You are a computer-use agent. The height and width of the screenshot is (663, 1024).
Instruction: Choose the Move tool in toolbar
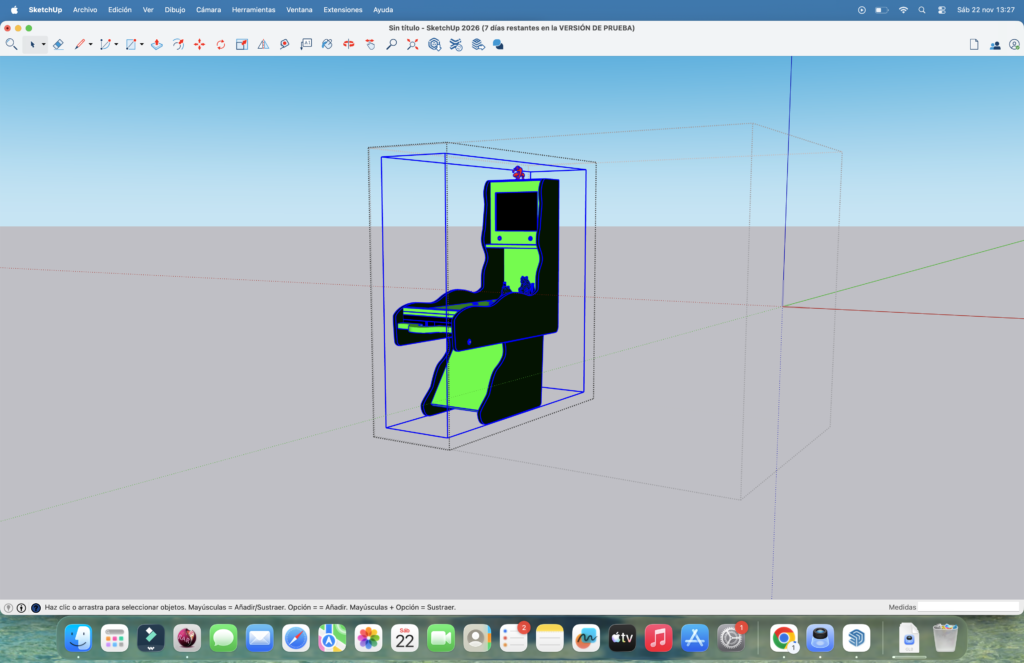[199, 44]
